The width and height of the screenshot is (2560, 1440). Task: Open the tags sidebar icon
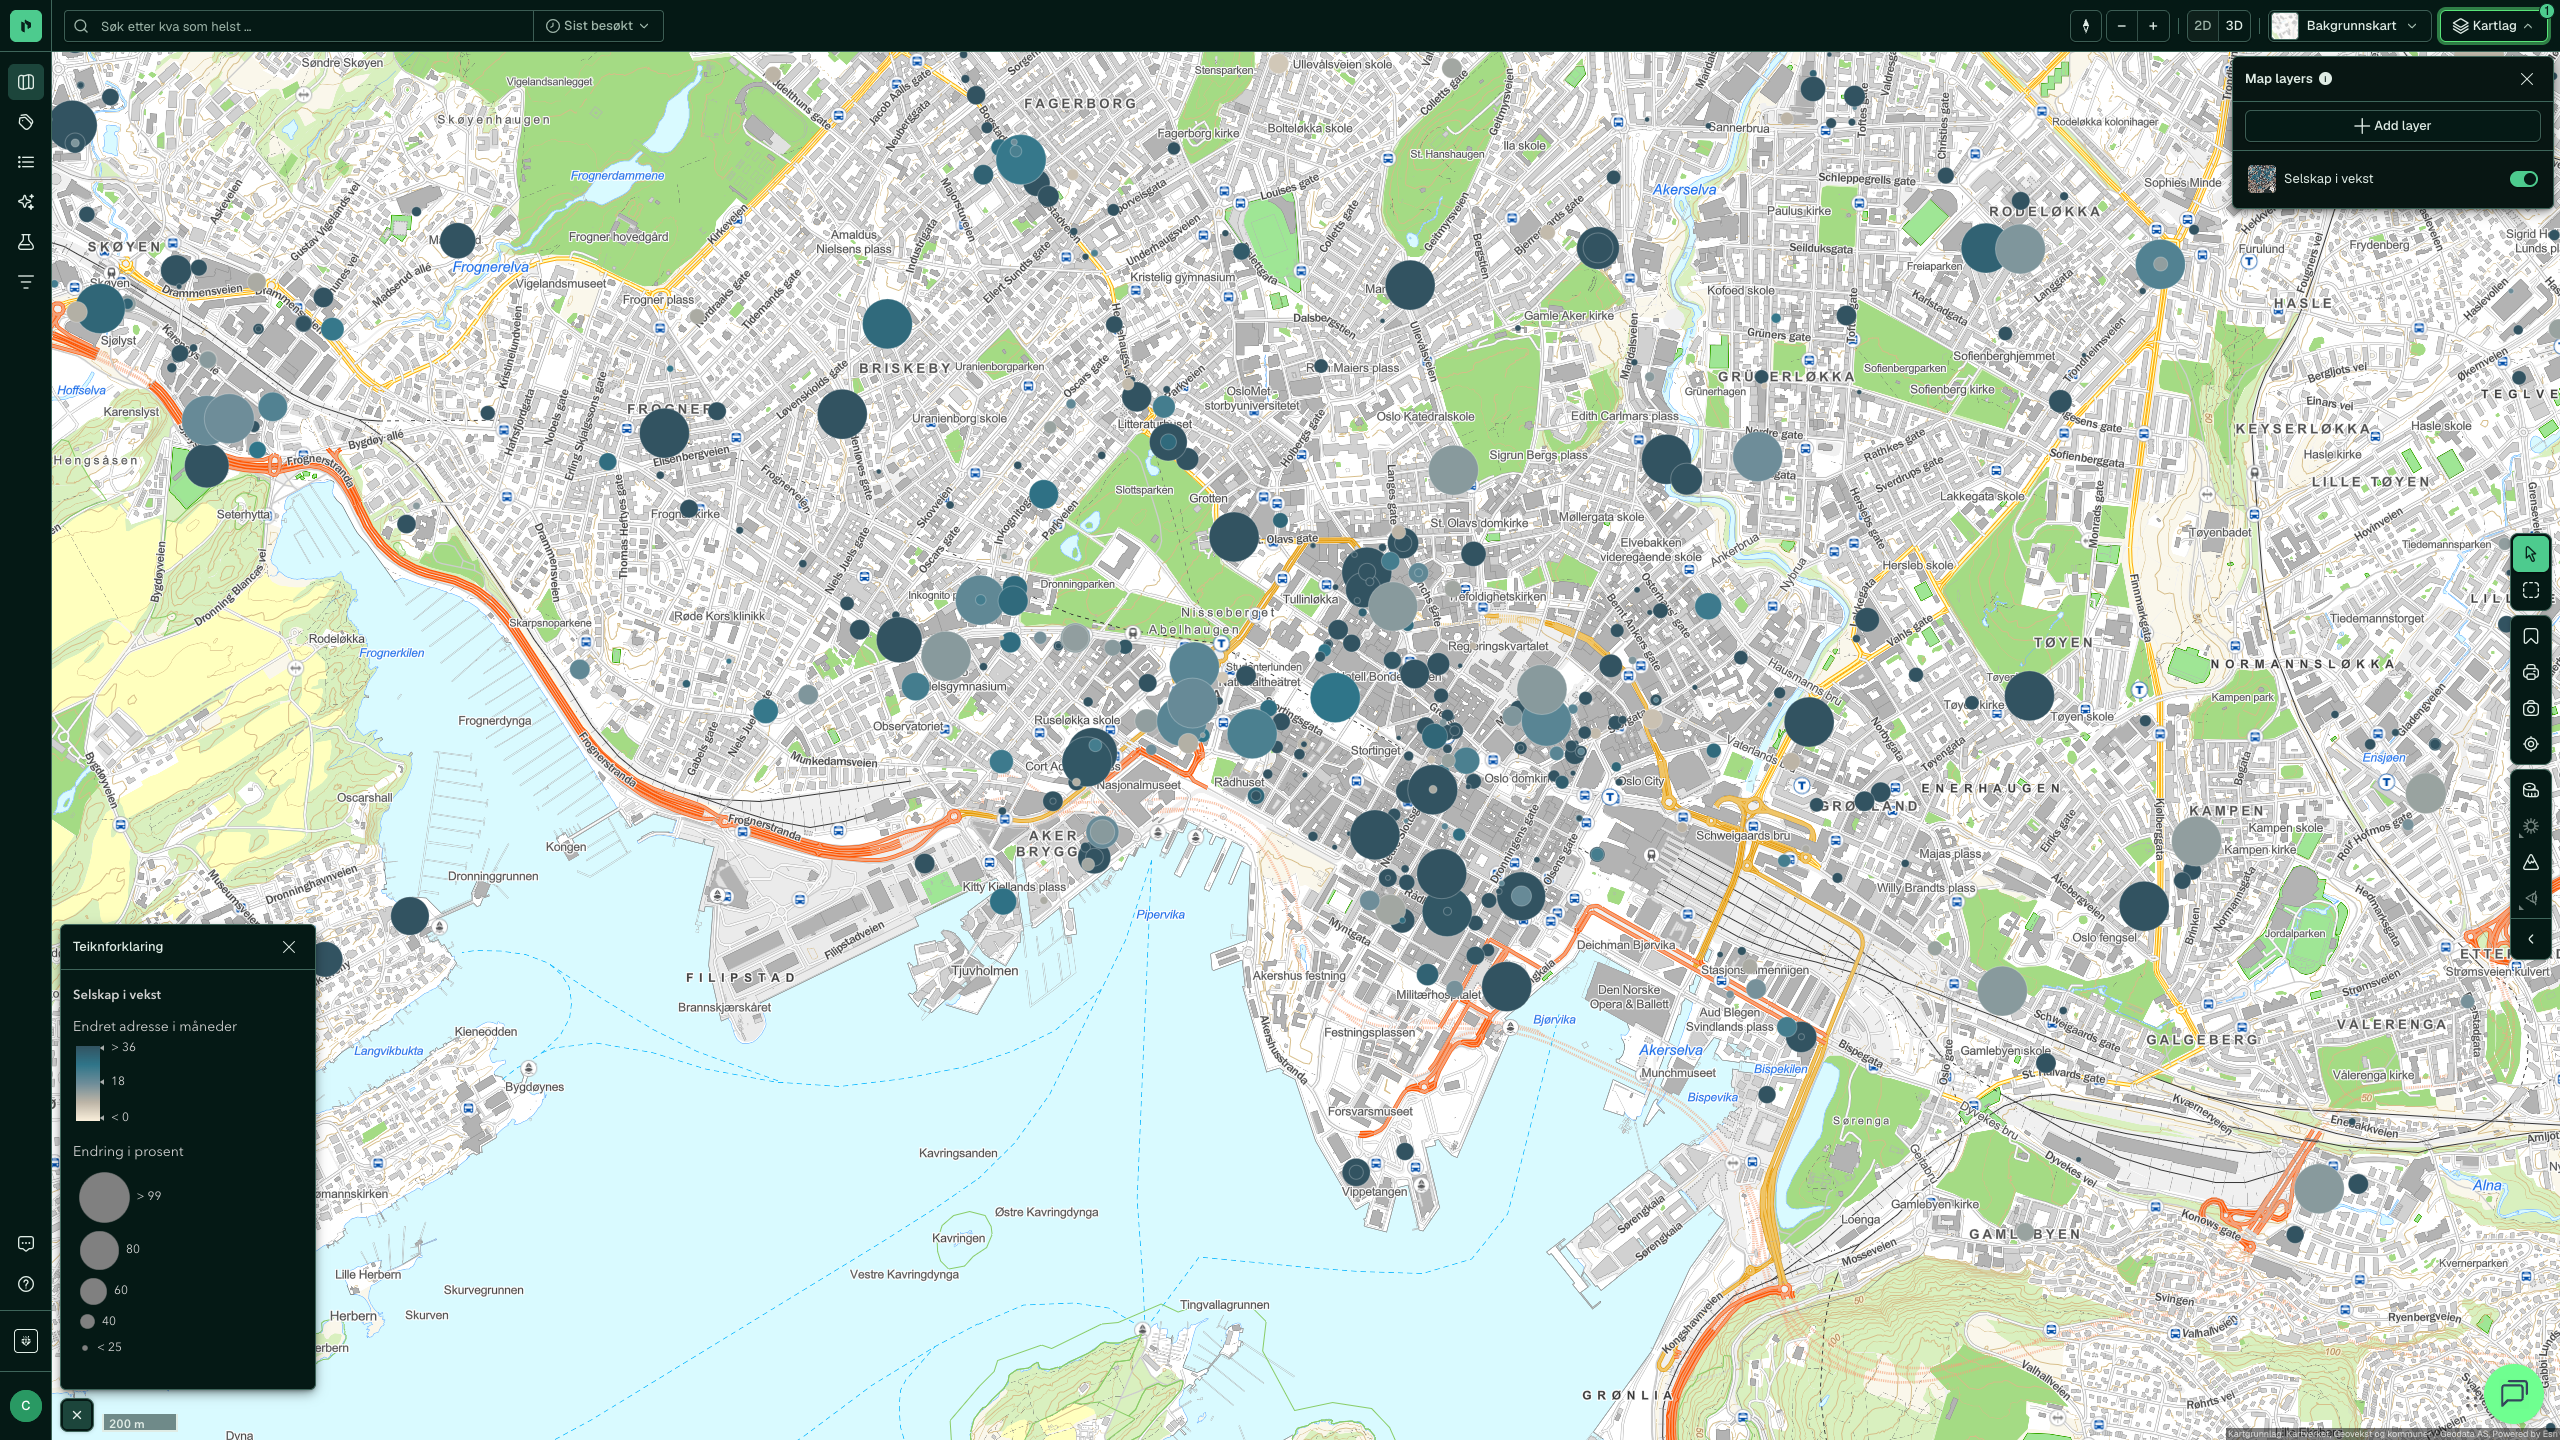pos(26,122)
